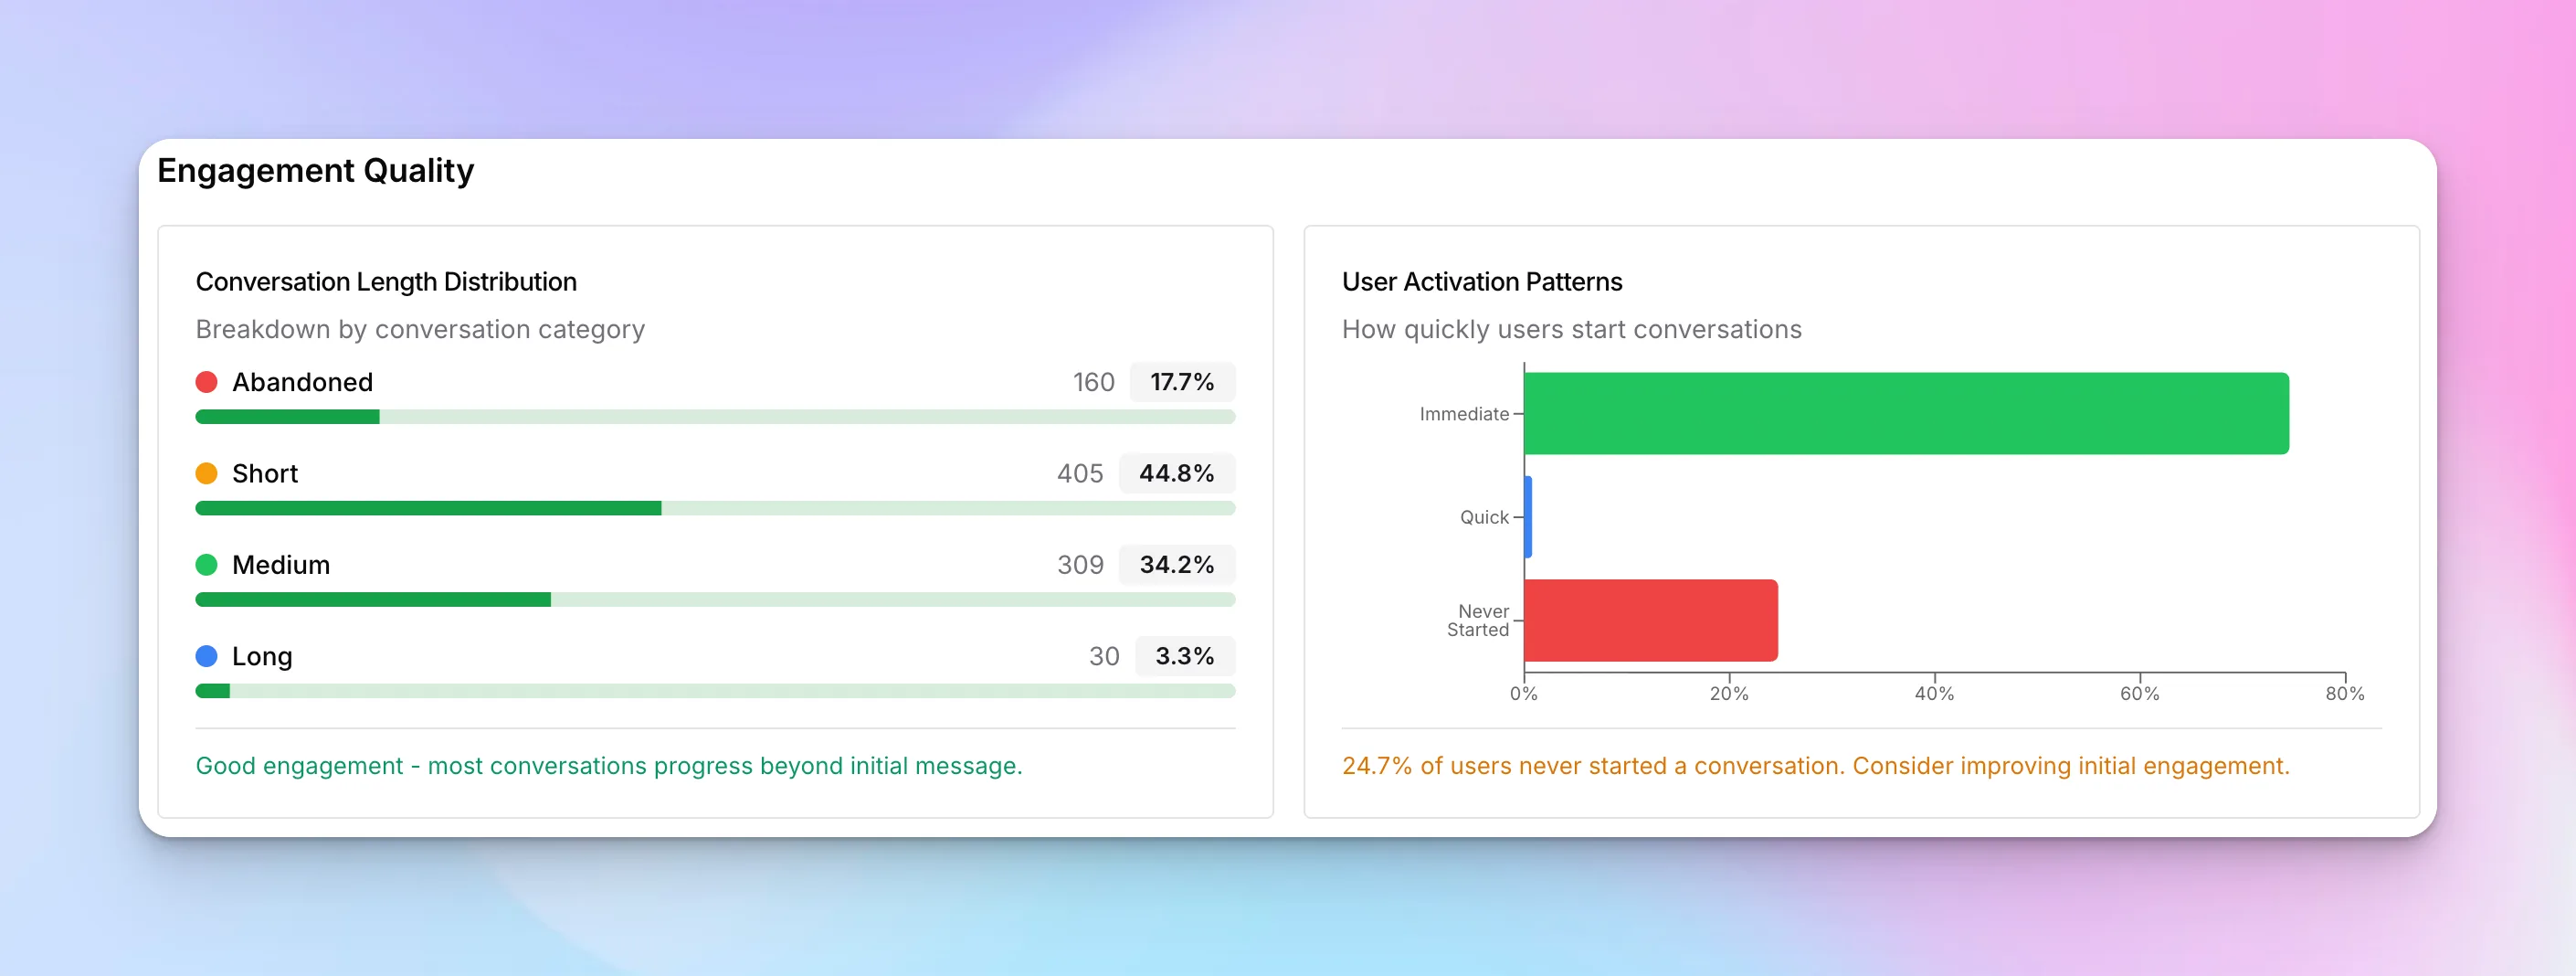Viewport: 2576px width, 976px height.
Task: Click the red Abandoned category dot
Action: pyautogui.click(x=207, y=381)
